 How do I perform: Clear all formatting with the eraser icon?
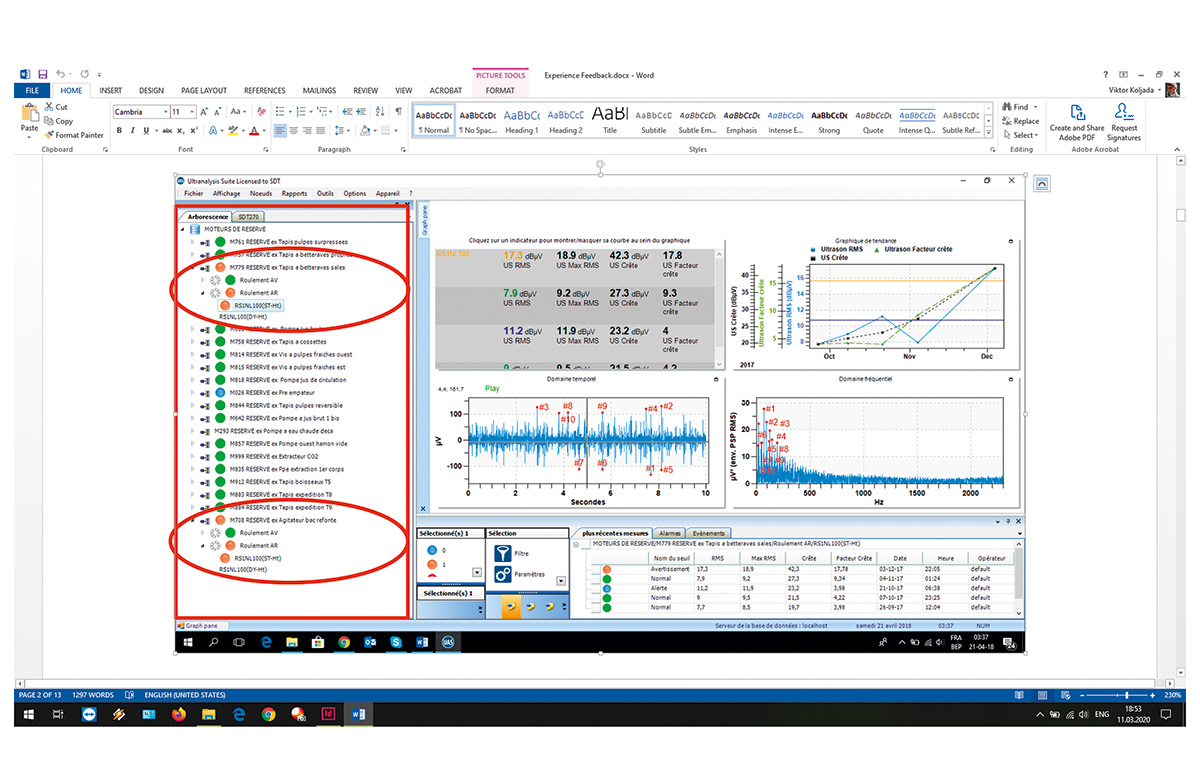tap(262, 112)
